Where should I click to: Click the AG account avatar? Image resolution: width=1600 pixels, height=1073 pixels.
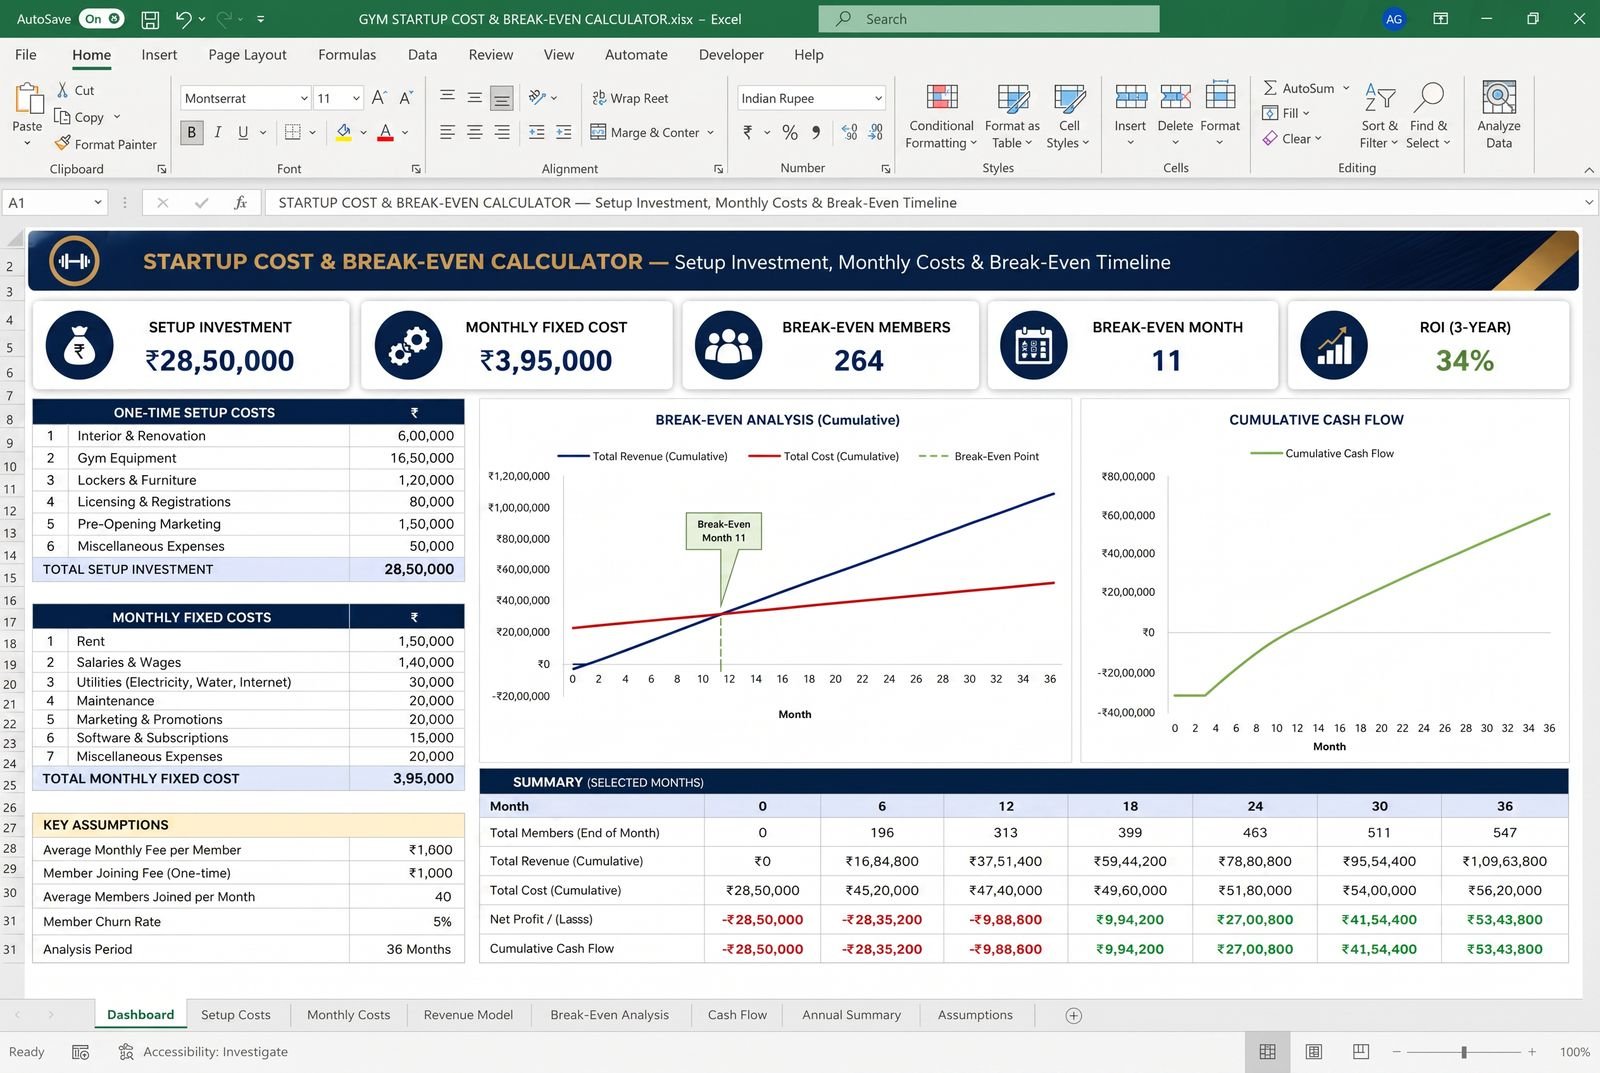(x=1394, y=19)
